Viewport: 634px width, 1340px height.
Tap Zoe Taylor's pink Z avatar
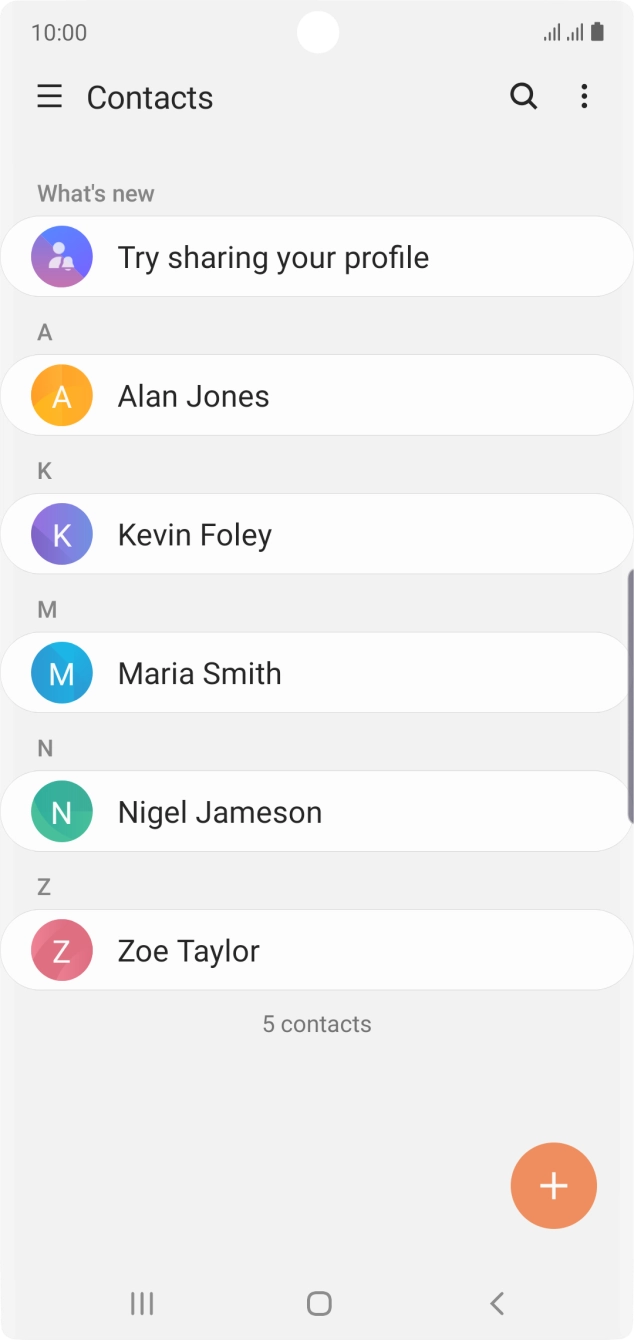(x=62, y=951)
